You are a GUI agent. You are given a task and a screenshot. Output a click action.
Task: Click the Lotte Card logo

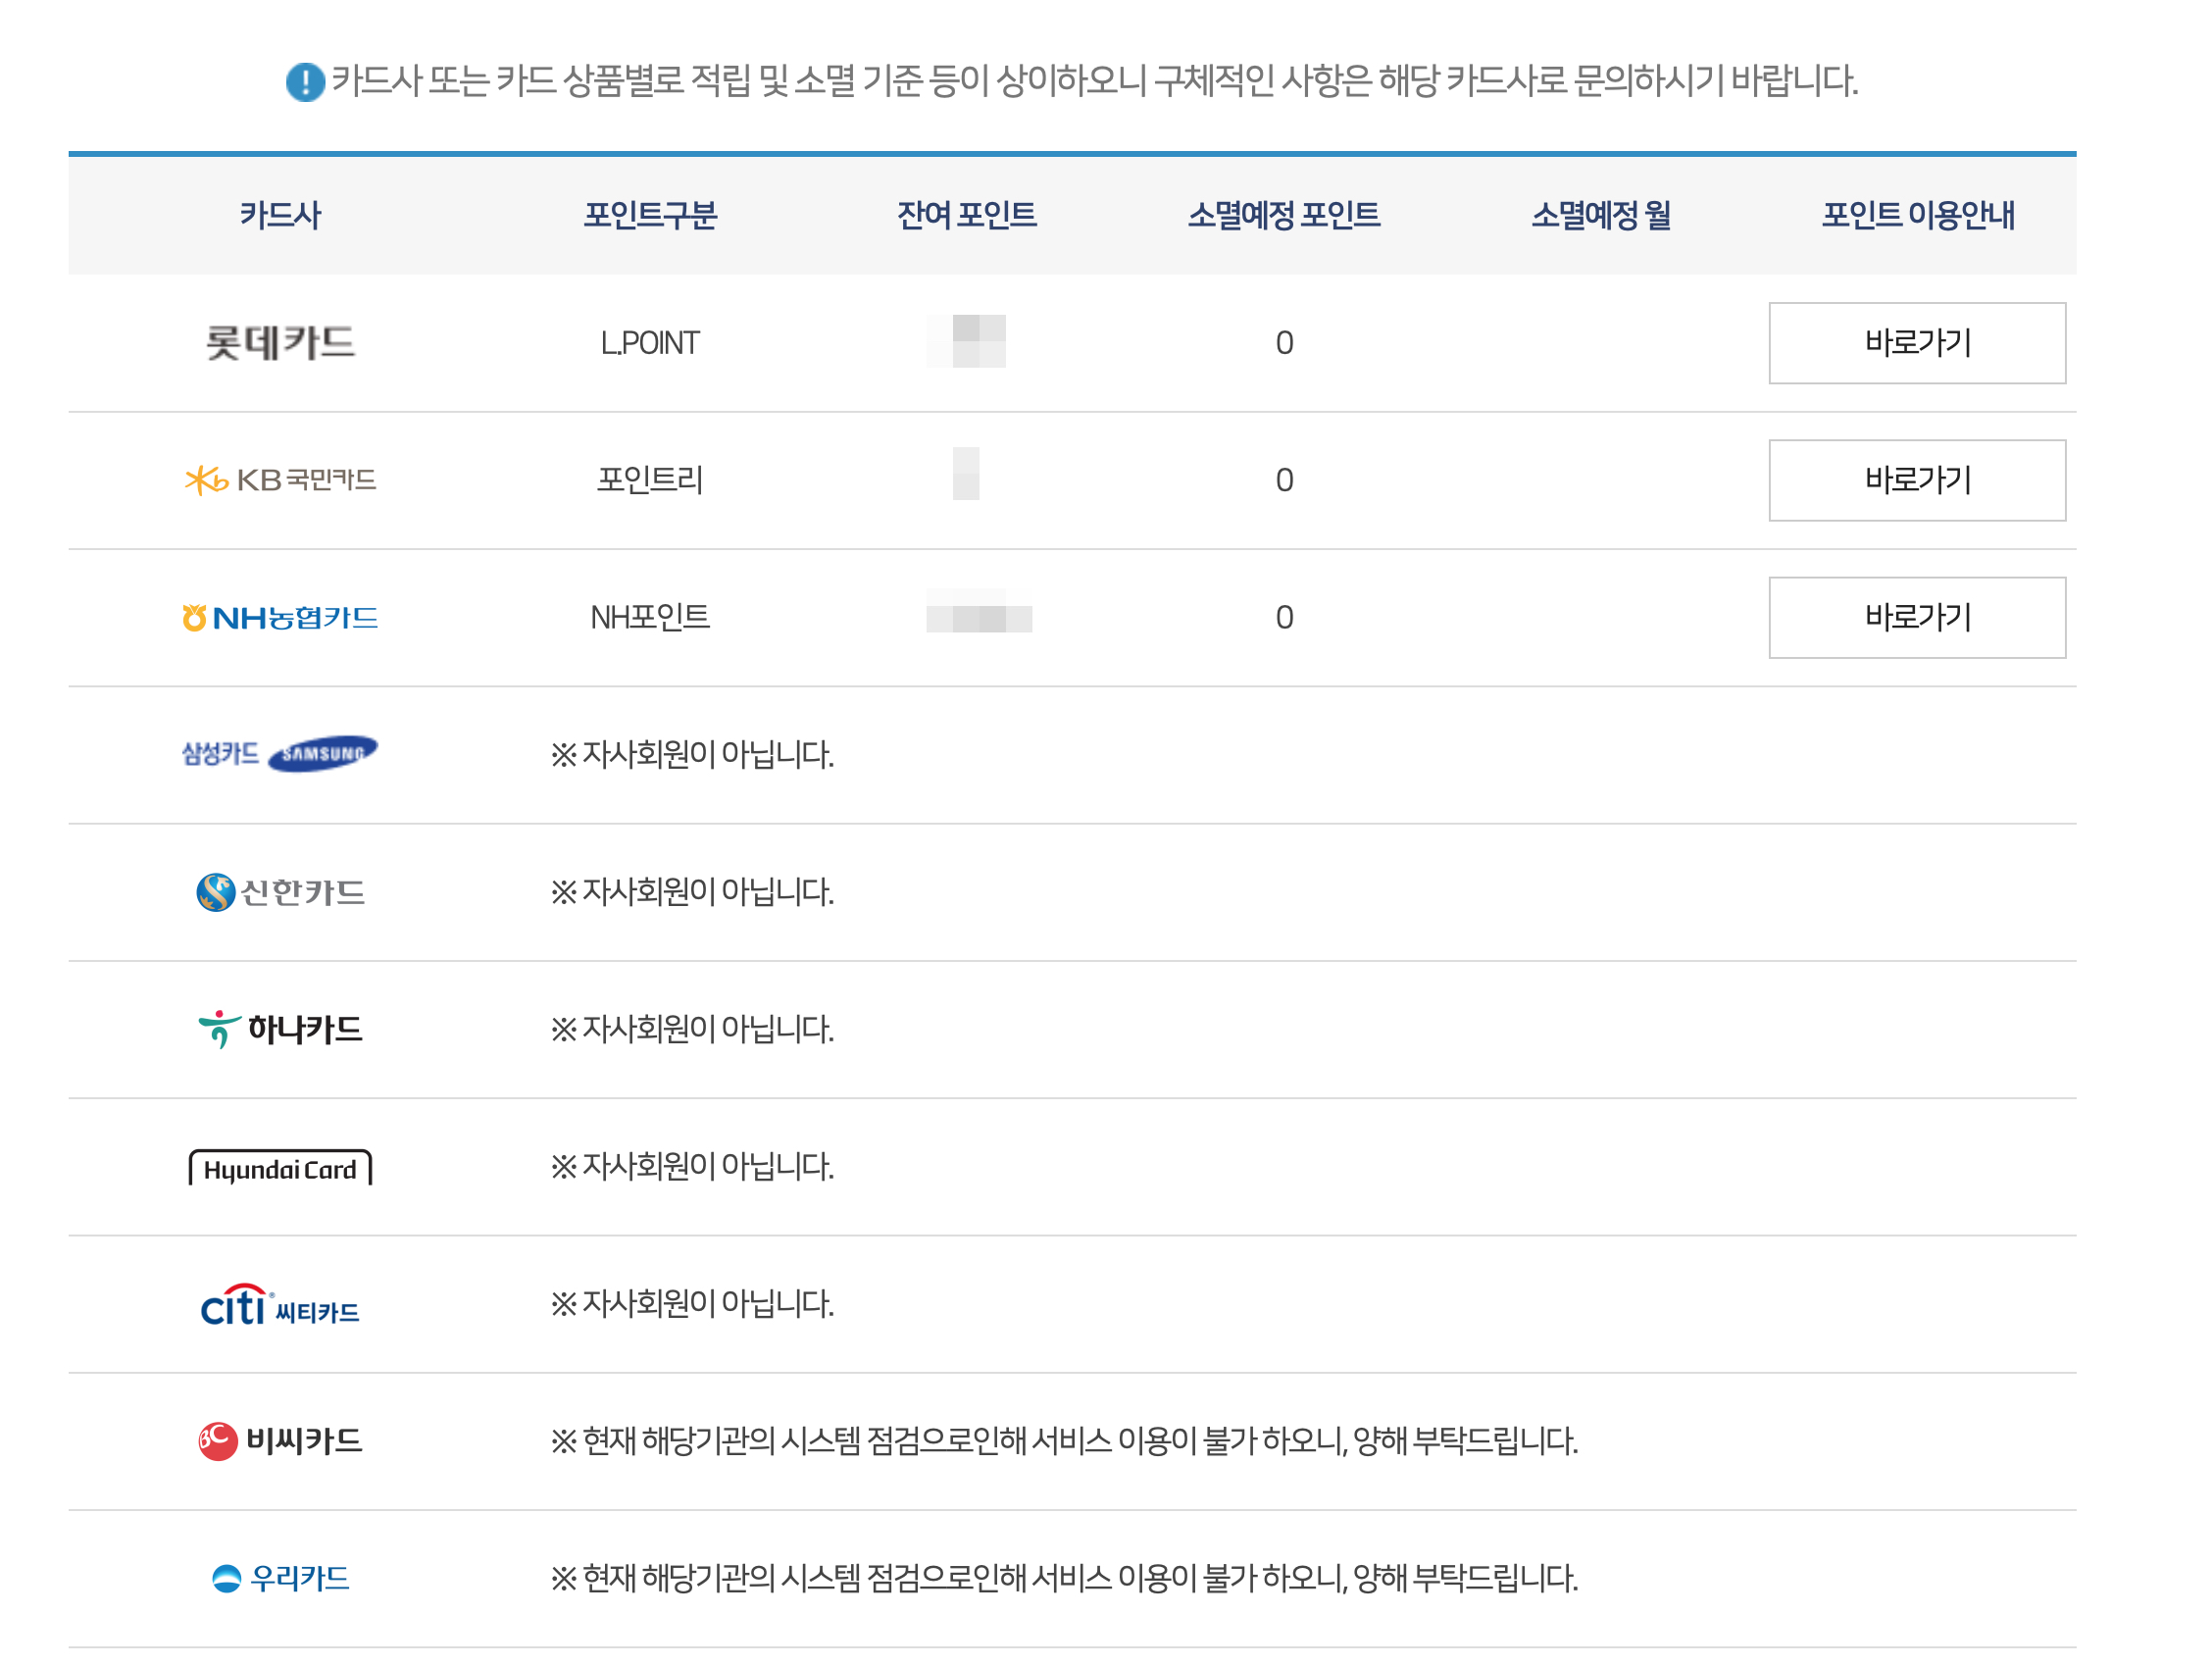coord(280,343)
